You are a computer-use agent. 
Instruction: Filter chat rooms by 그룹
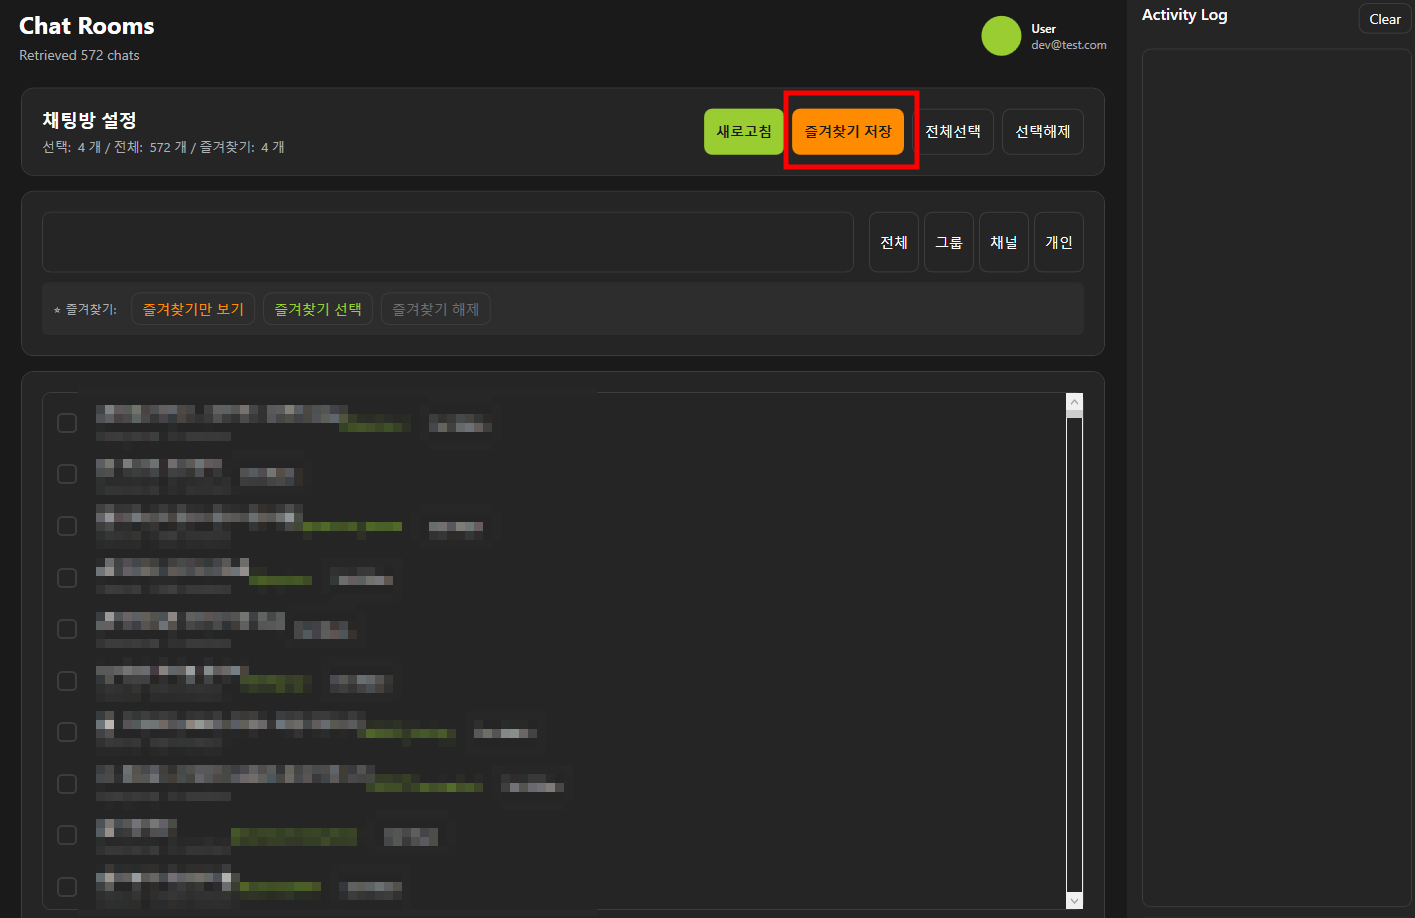(948, 242)
